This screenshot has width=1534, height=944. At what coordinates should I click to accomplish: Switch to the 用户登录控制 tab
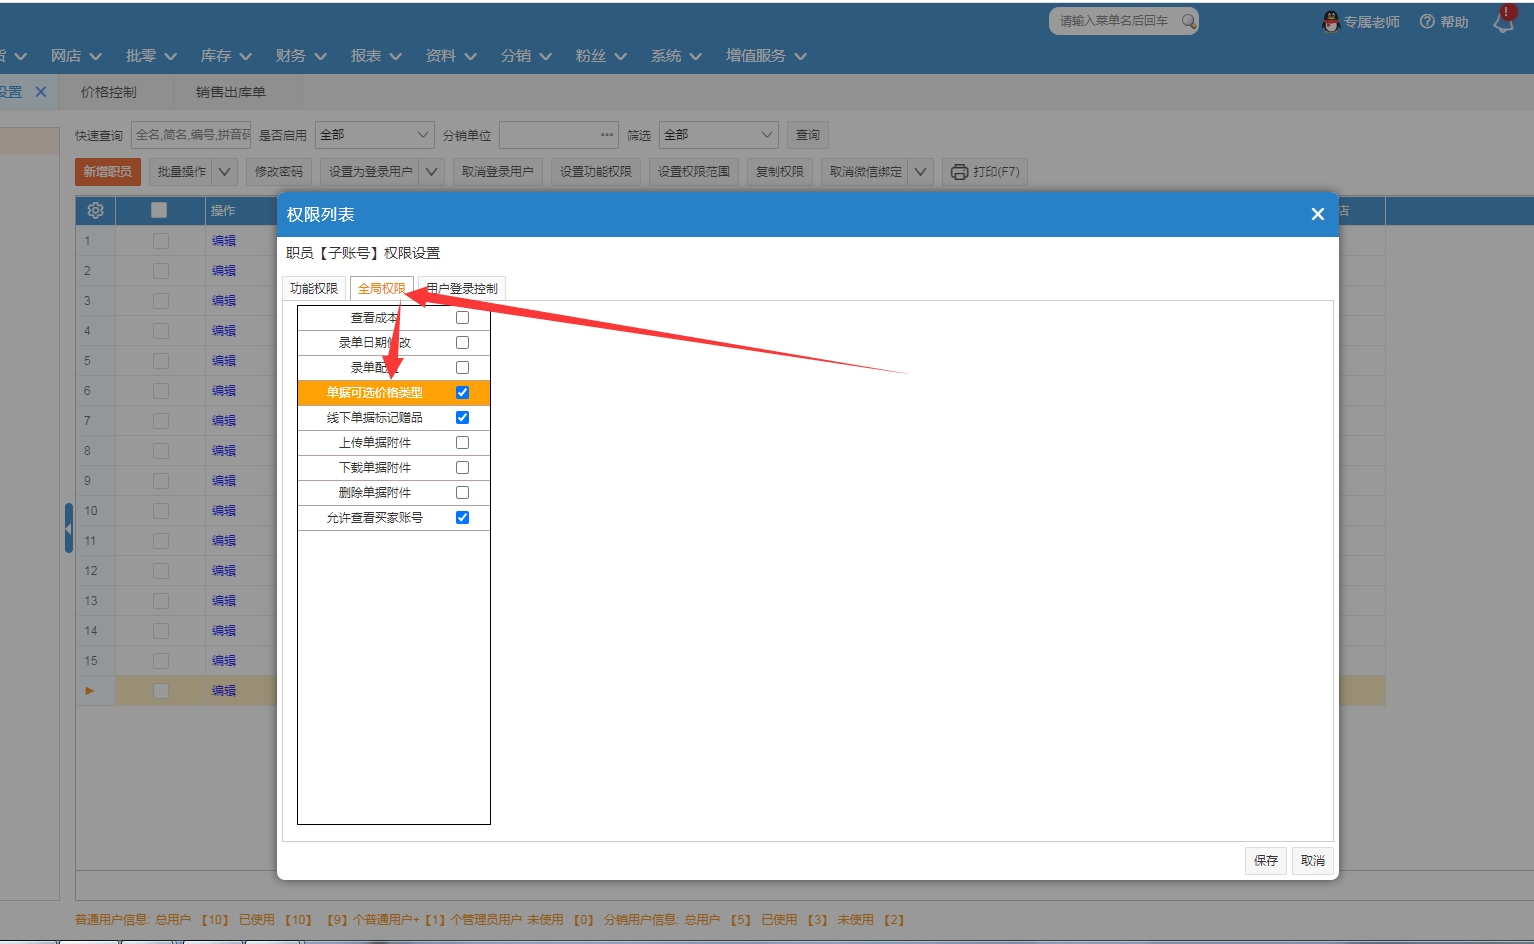(462, 288)
